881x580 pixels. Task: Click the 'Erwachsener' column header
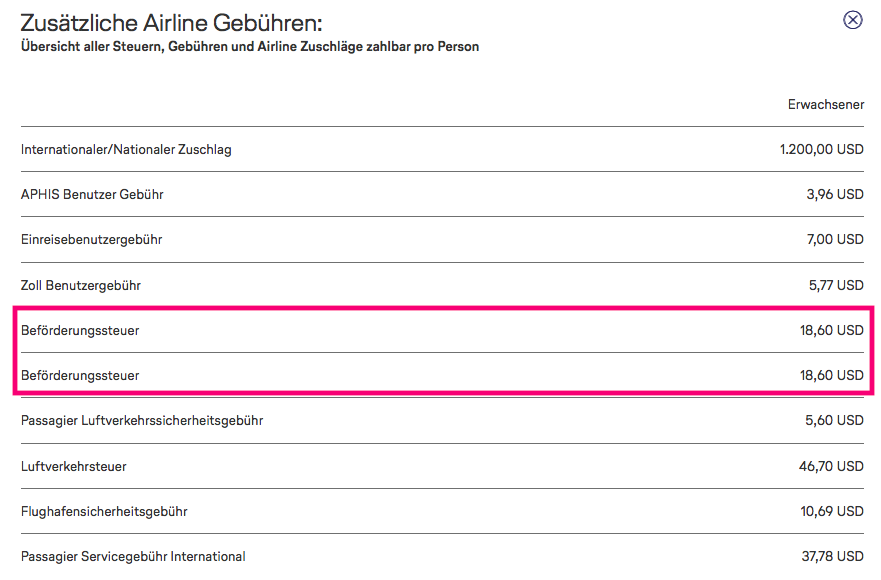[826, 105]
